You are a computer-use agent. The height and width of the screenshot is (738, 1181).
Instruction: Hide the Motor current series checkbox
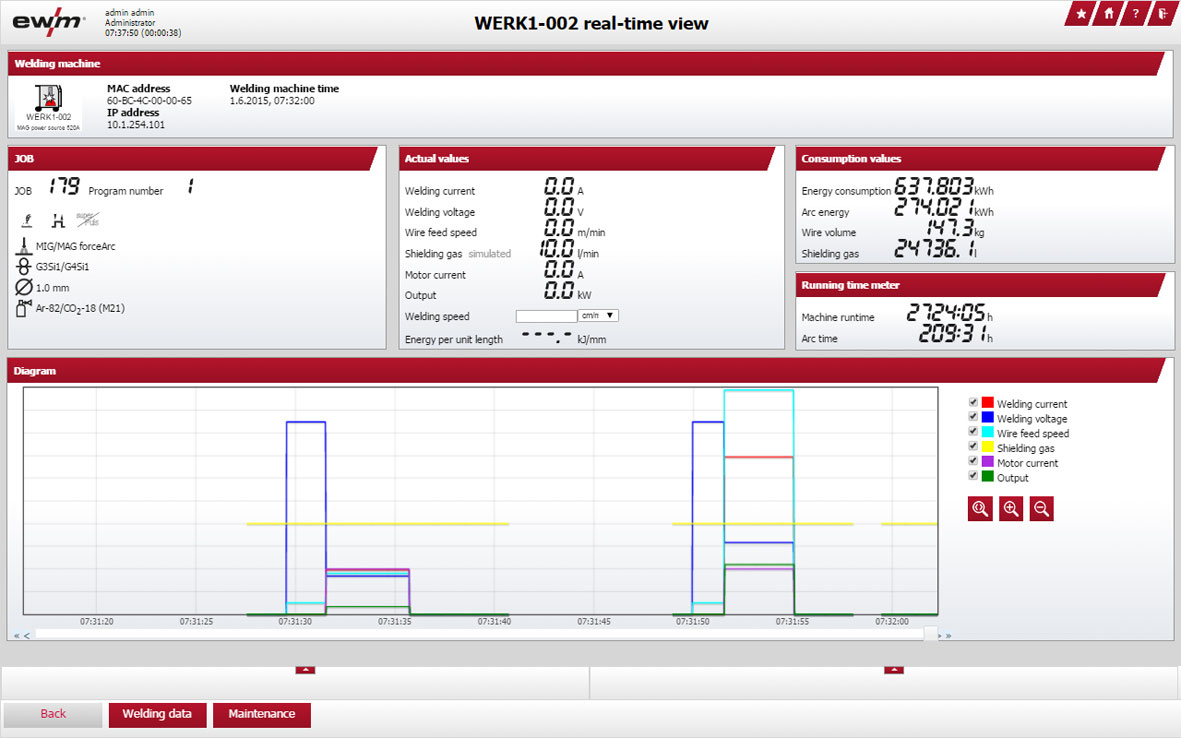973,462
